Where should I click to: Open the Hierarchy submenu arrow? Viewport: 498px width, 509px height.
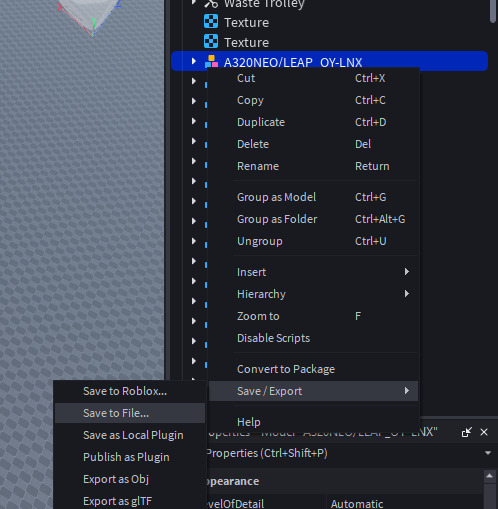click(407, 294)
